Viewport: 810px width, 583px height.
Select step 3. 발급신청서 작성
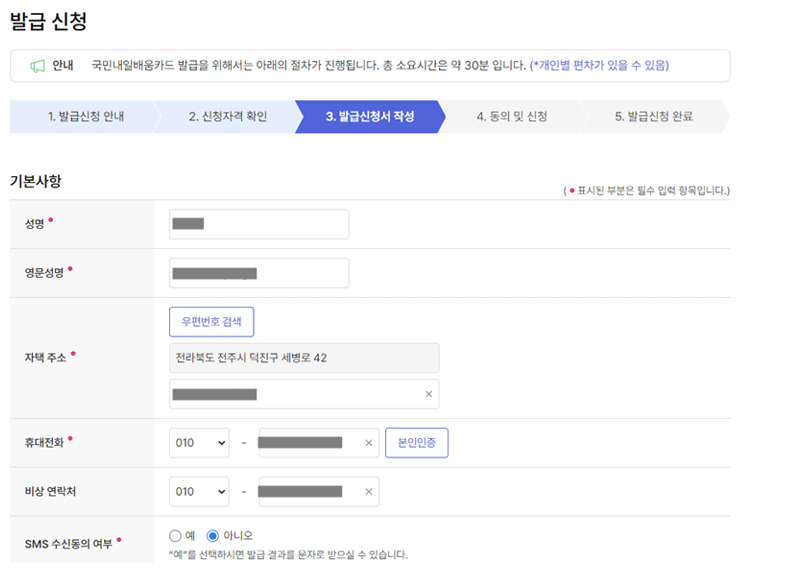point(370,117)
